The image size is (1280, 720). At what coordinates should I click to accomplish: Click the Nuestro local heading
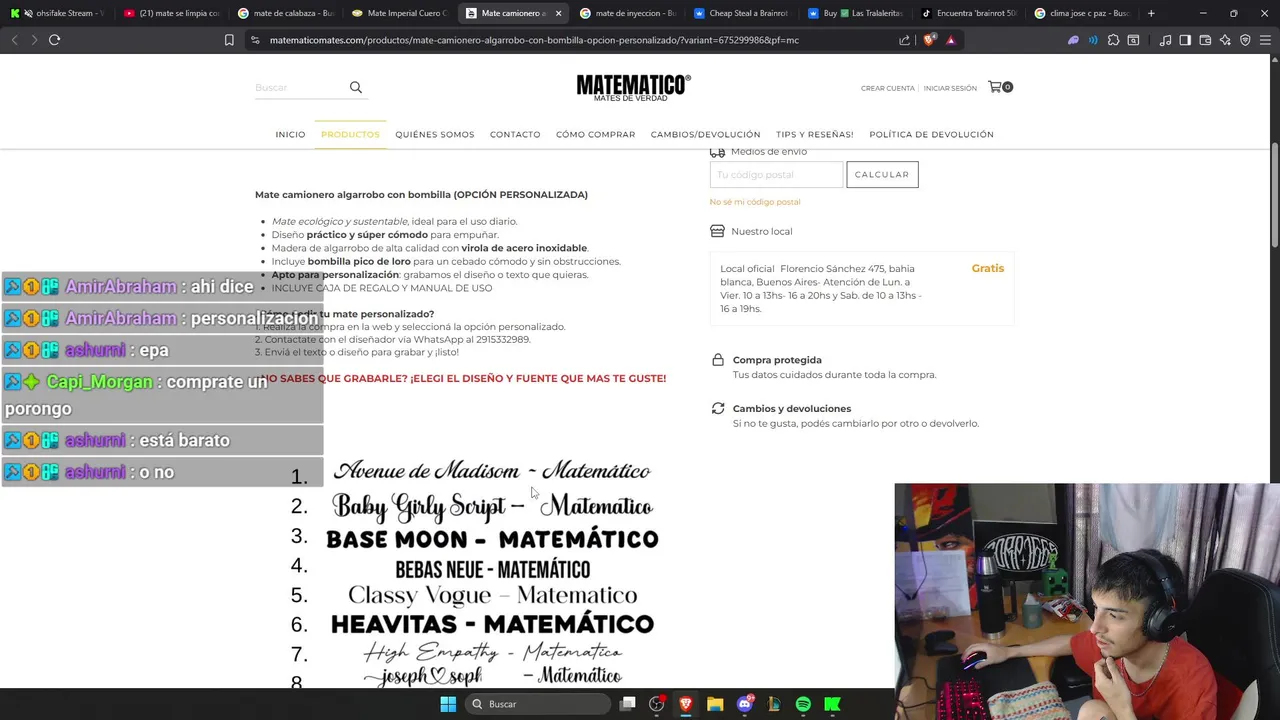point(761,231)
